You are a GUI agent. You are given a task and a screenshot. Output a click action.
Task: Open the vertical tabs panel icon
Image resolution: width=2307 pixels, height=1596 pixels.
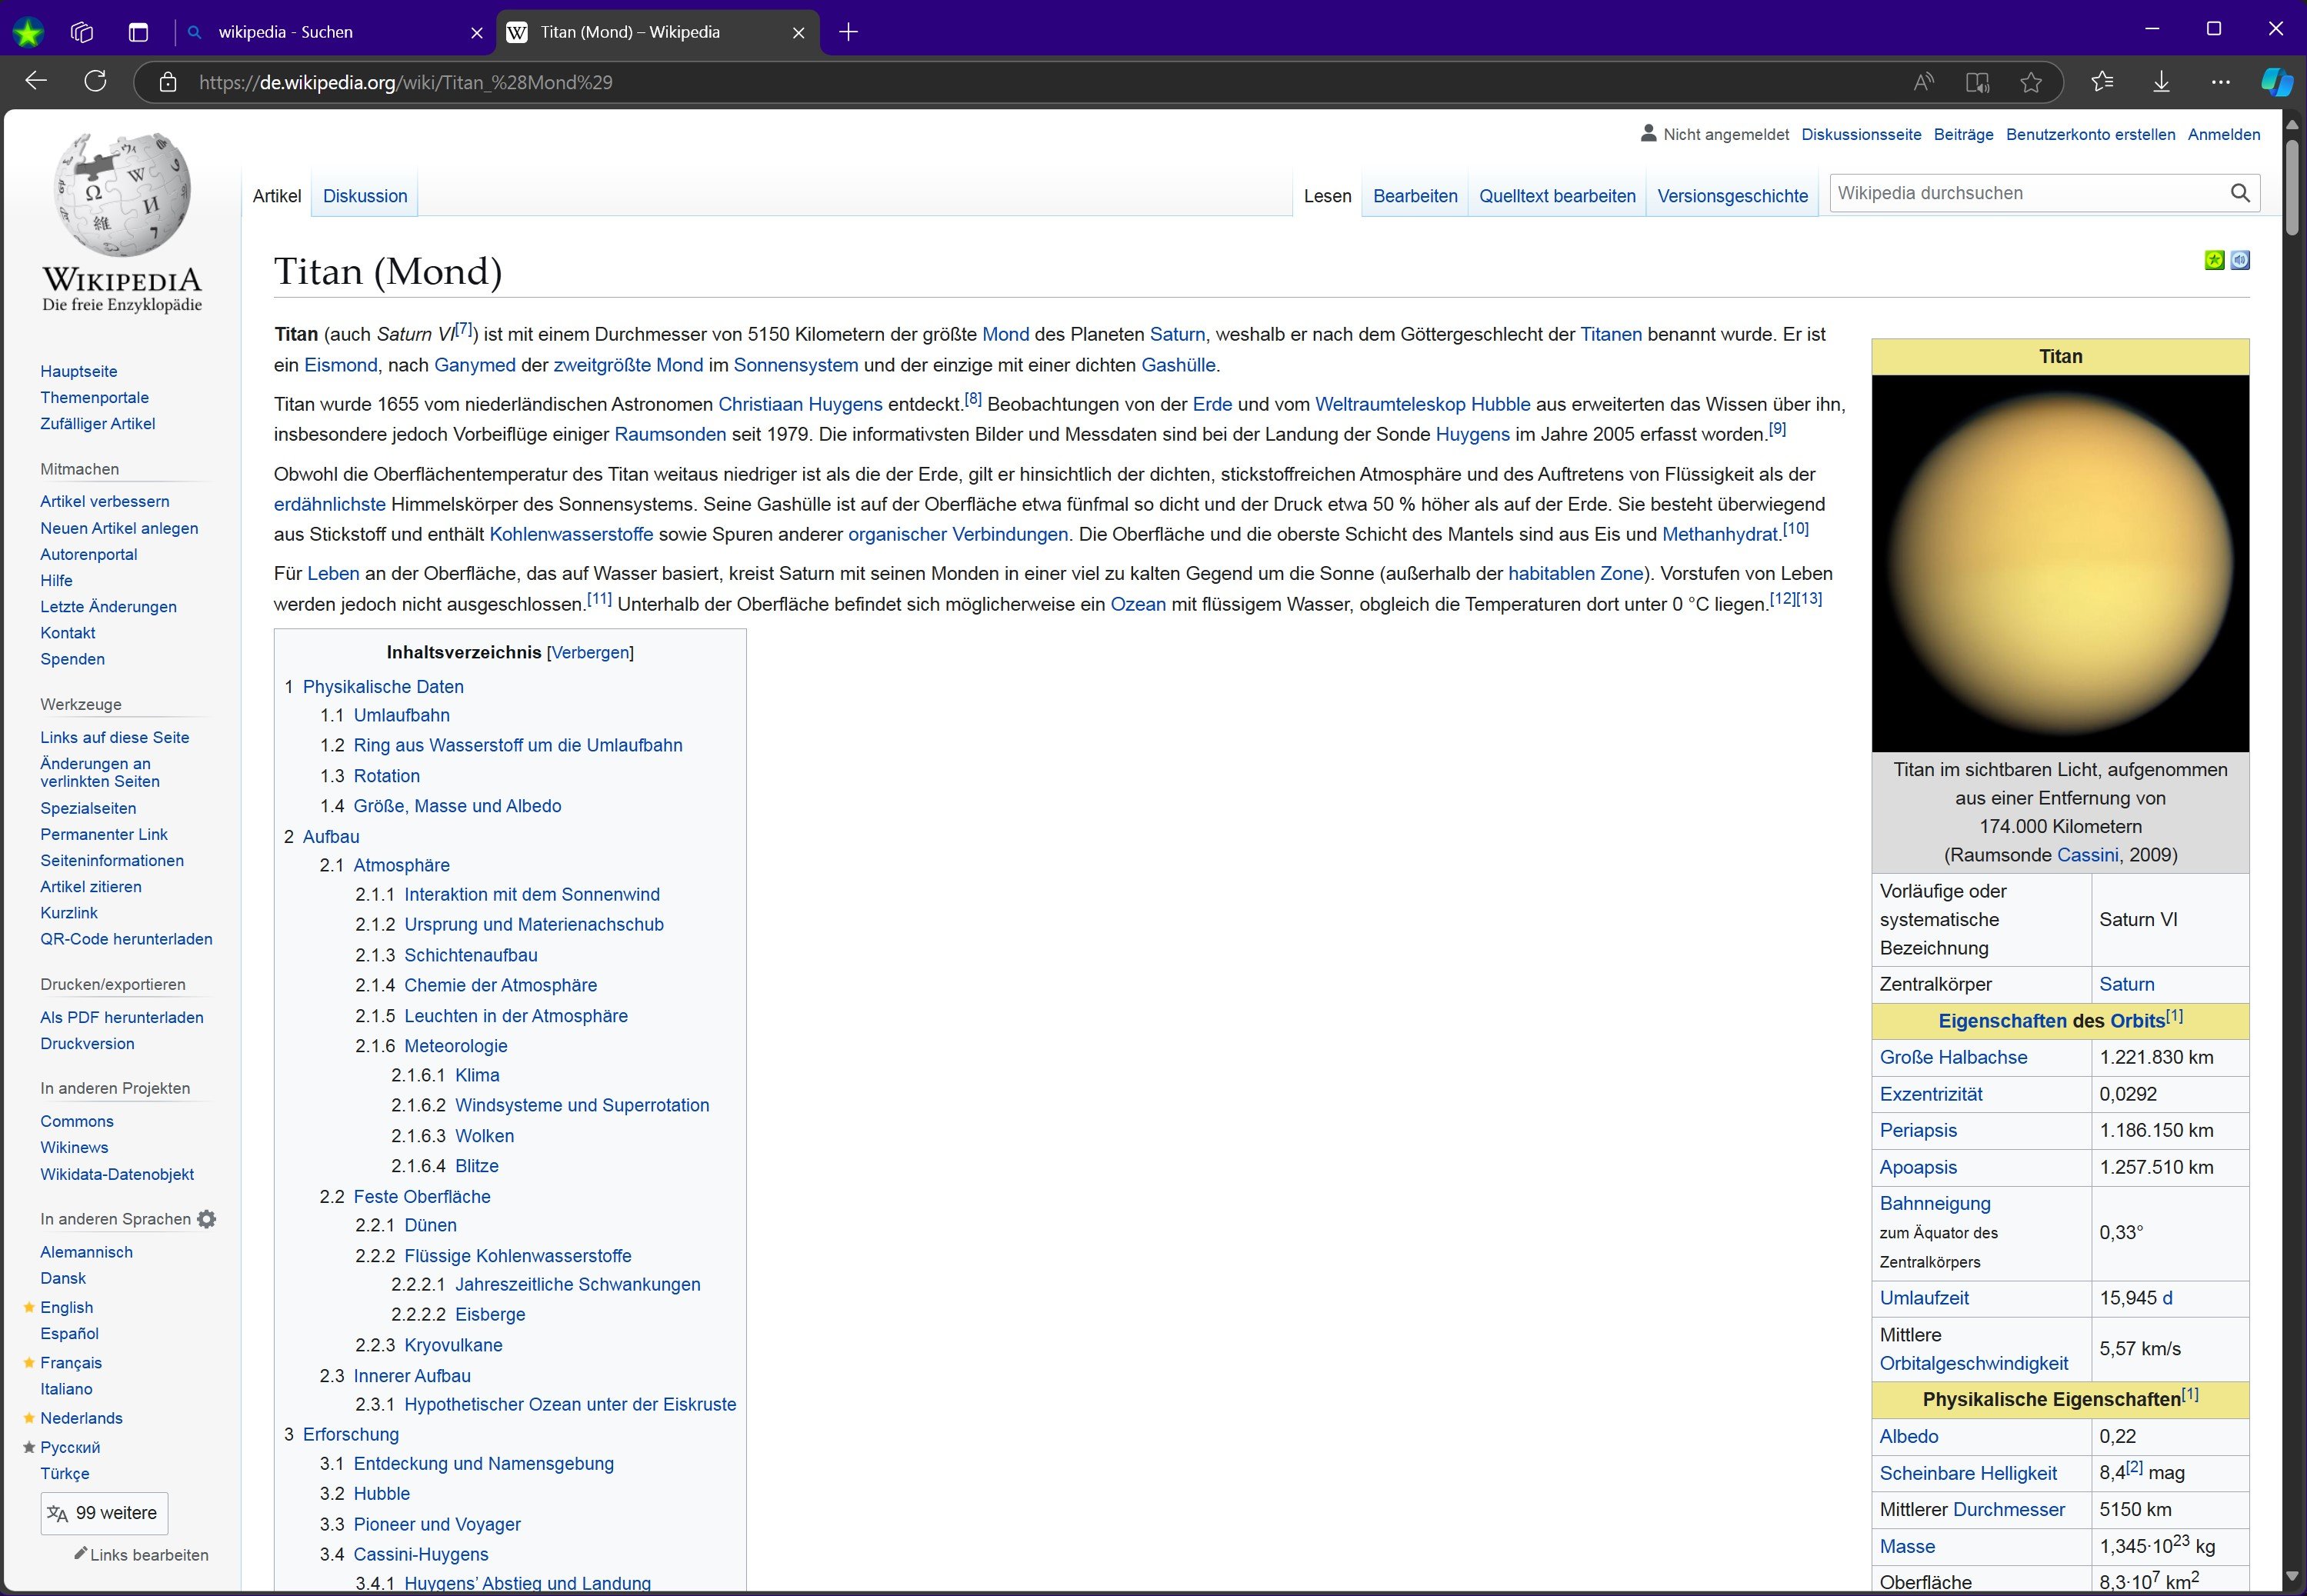tap(138, 32)
